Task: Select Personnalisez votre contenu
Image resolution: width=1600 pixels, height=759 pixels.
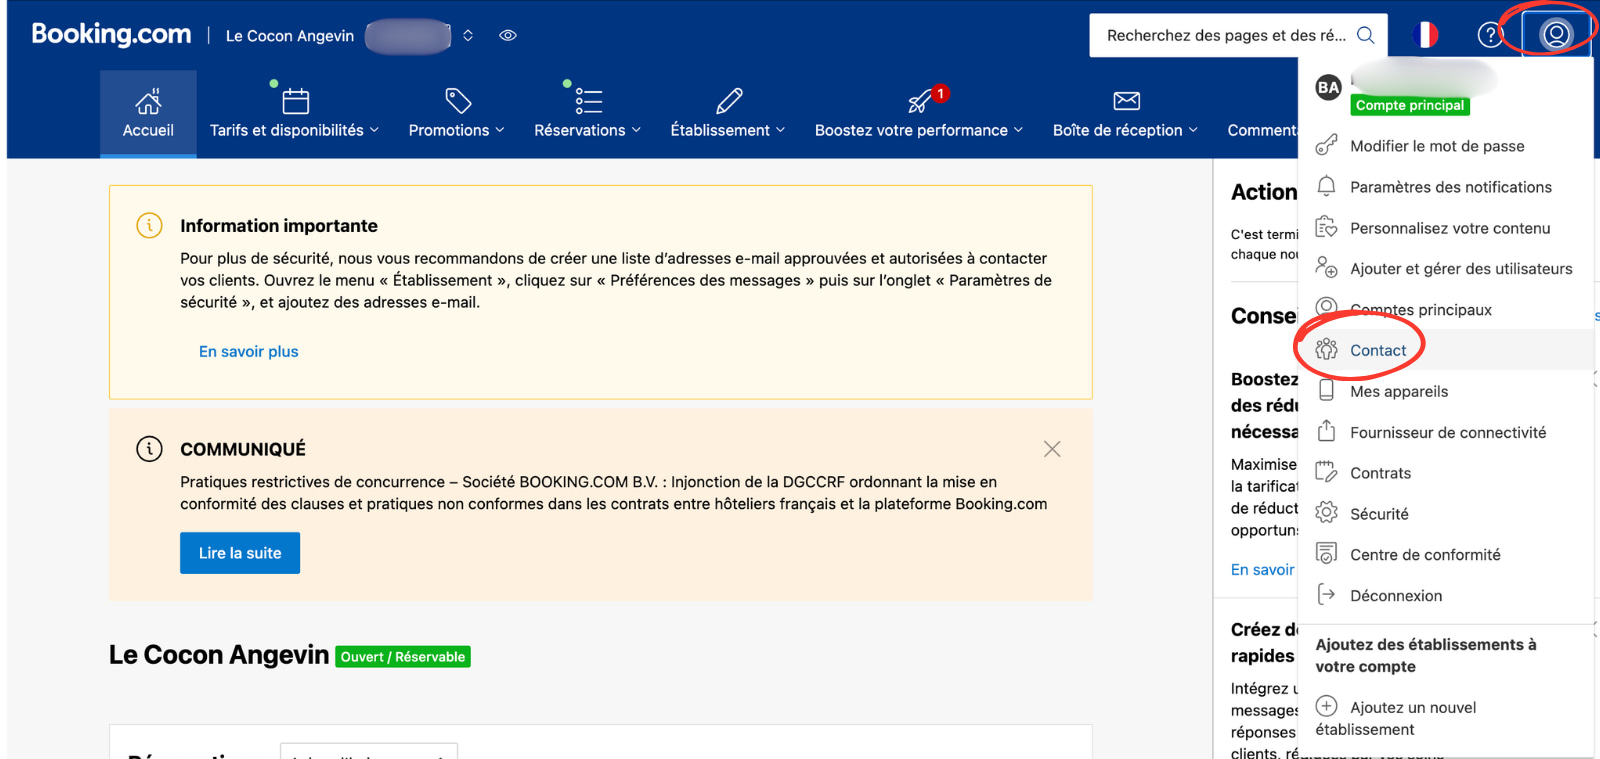Action: coord(1450,228)
